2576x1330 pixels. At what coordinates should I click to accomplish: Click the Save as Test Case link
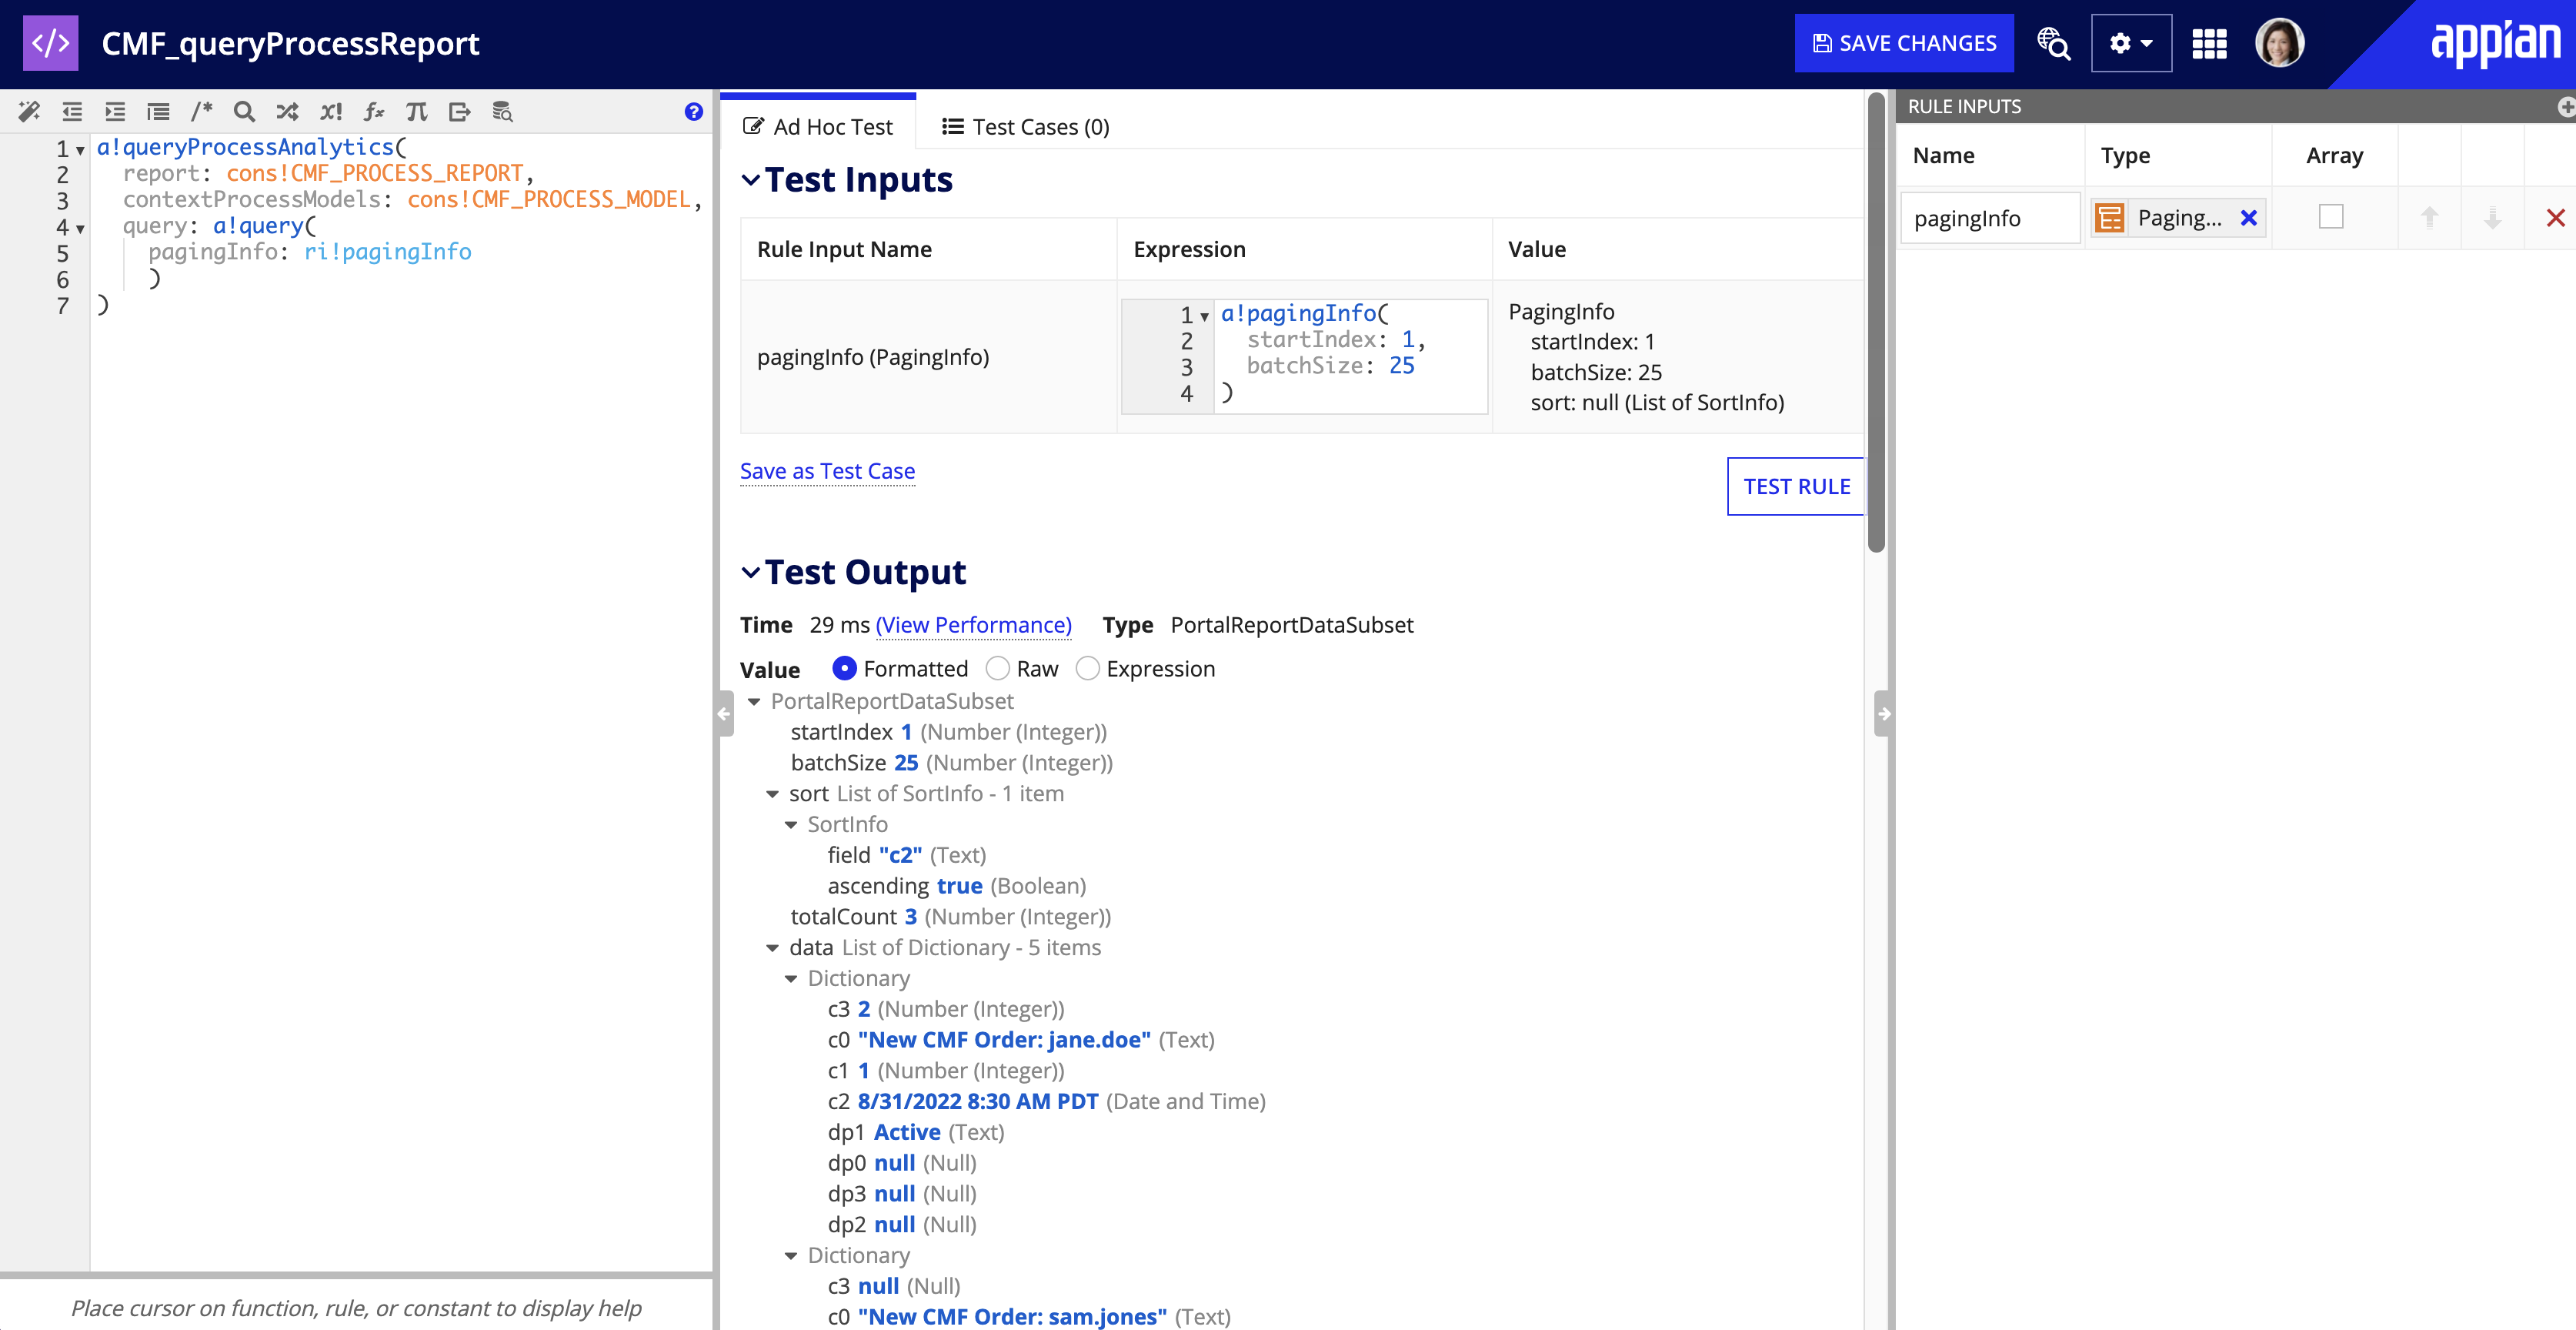pos(827,471)
